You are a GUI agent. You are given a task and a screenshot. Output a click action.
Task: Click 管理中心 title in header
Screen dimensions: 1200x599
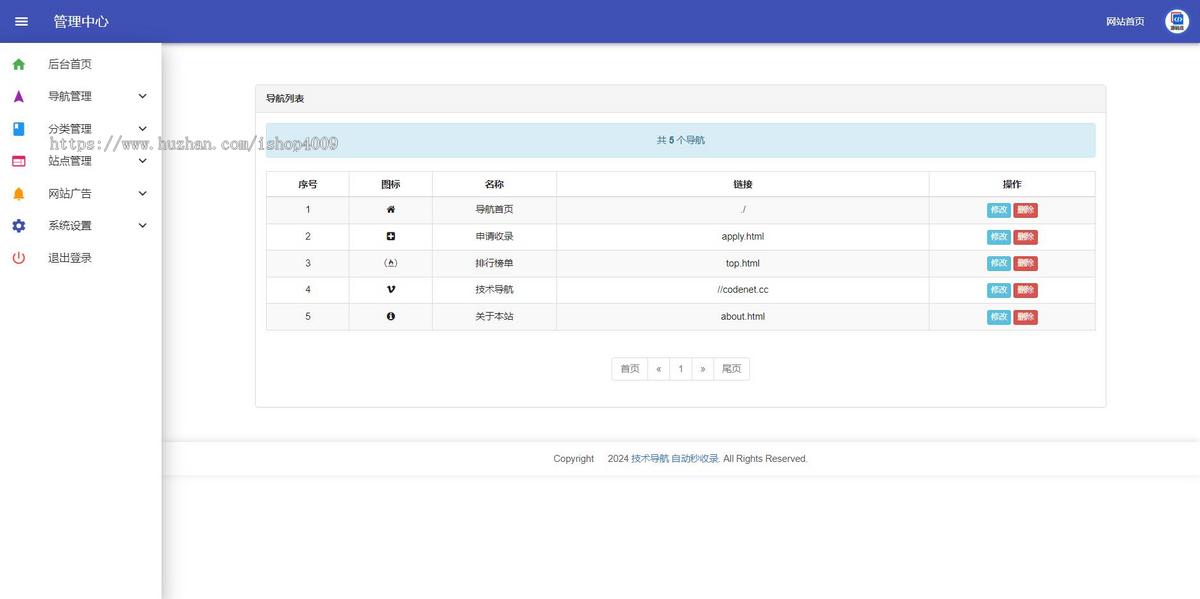(81, 21)
